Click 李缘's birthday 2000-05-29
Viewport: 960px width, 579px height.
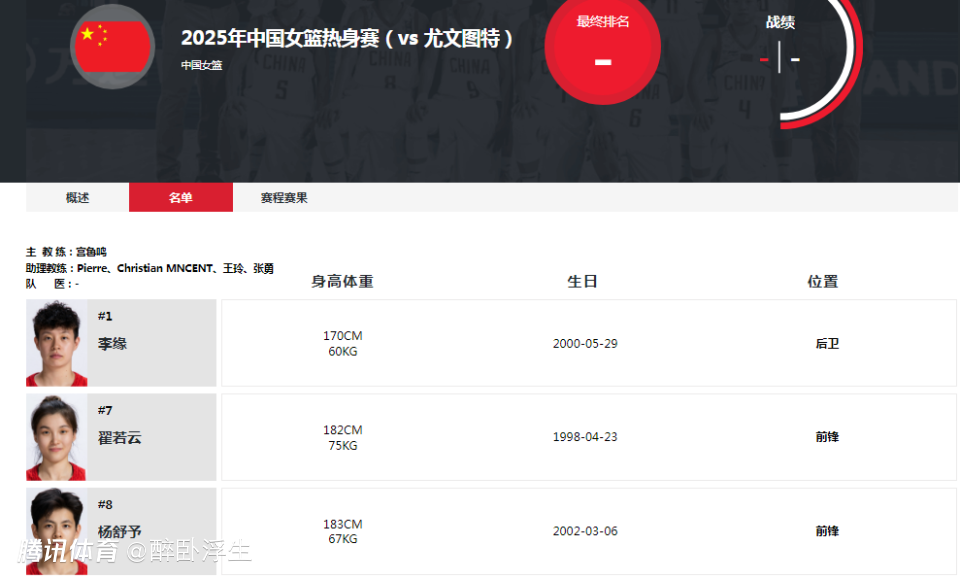point(585,344)
